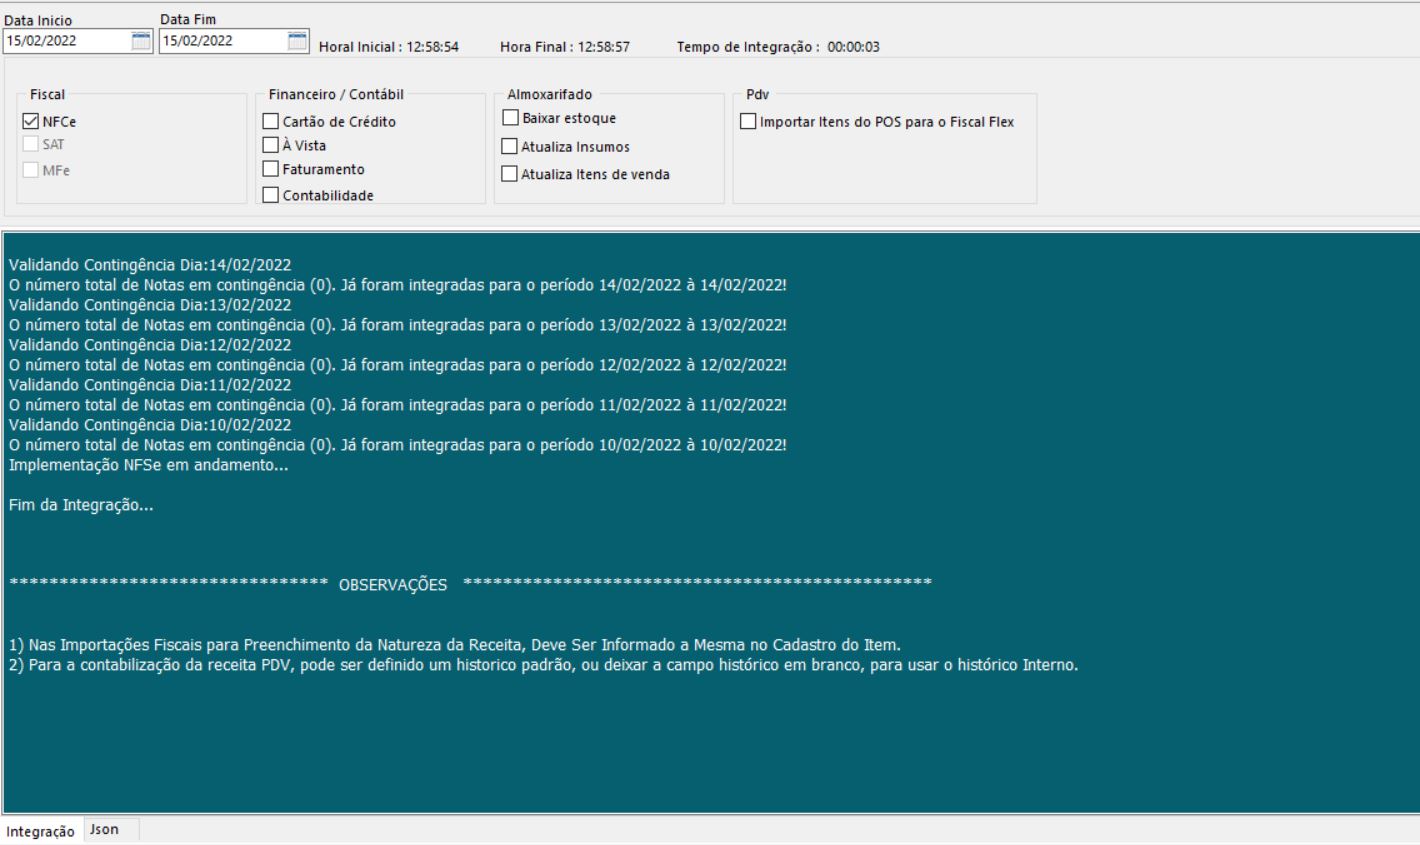The image size is (1420, 845).
Task: Open the Data Inicio calendar picker
Action: click(141, 41)
